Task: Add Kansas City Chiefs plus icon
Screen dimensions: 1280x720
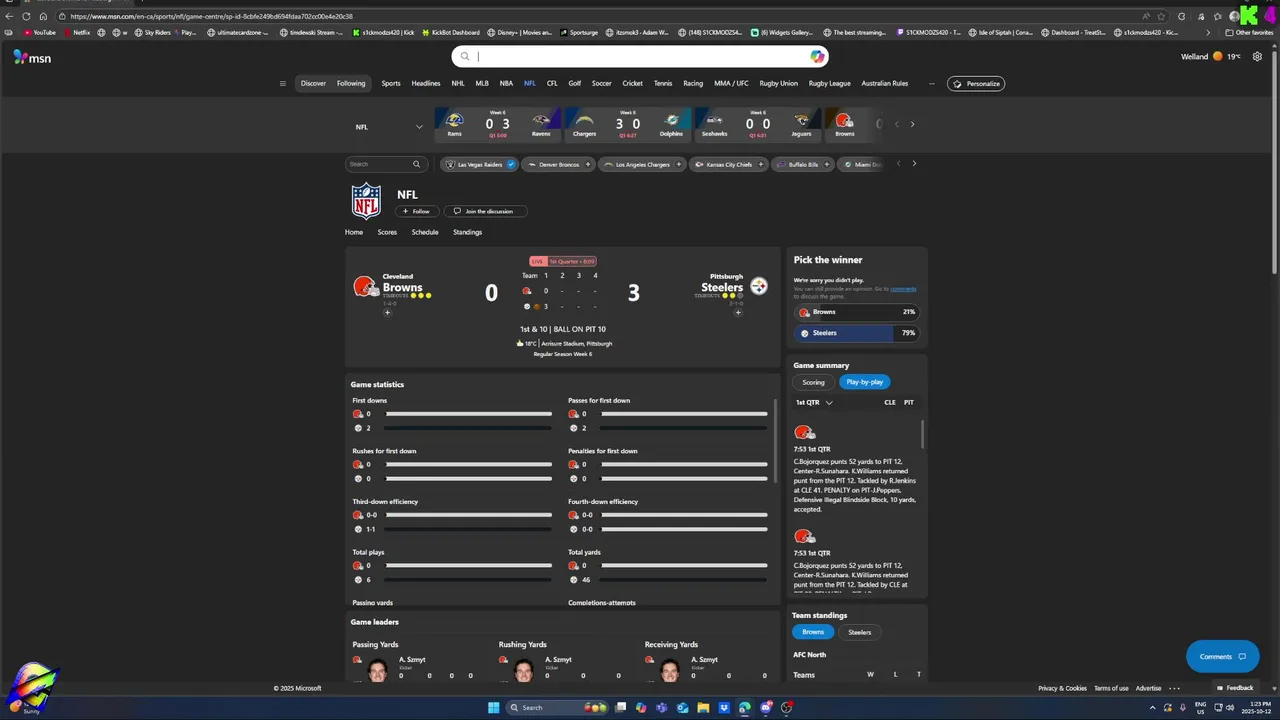Action: pos(760,164)
